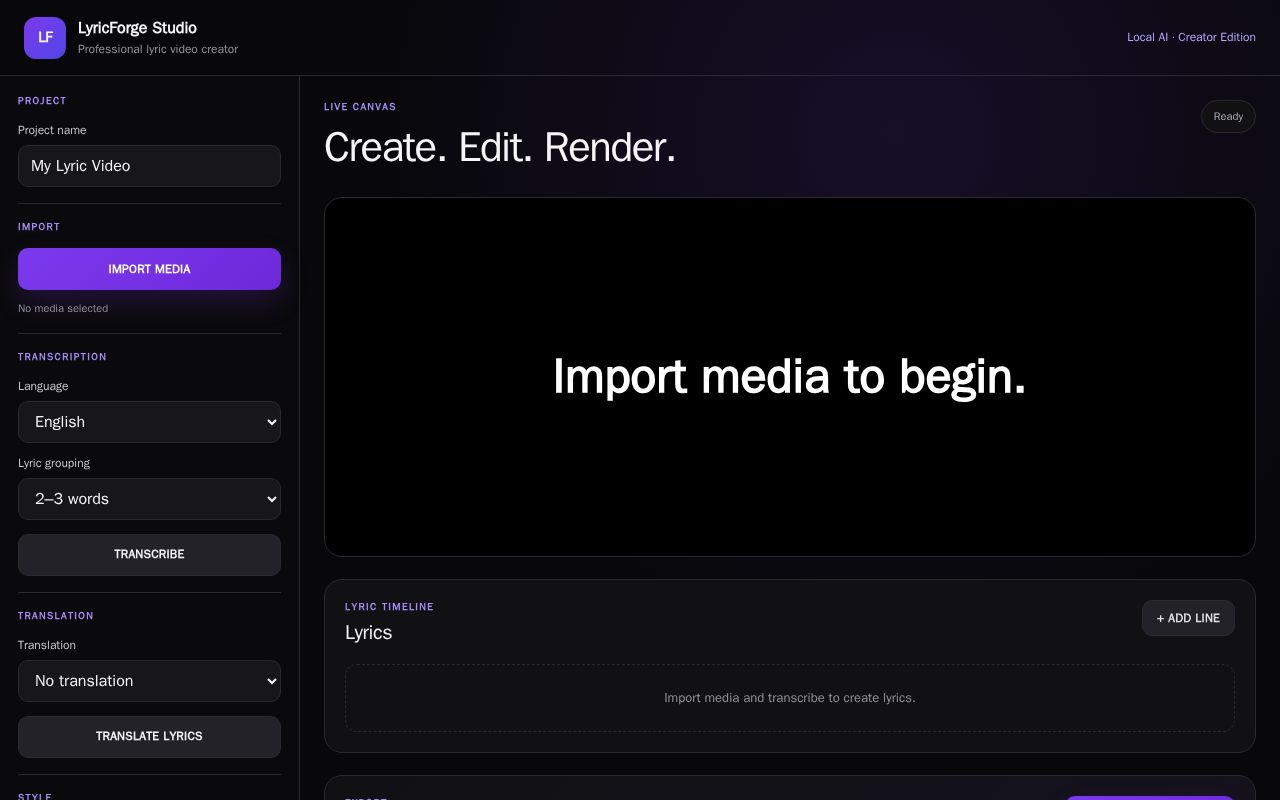
Task: Click the 'No media selected' status text
Action: 63,308
